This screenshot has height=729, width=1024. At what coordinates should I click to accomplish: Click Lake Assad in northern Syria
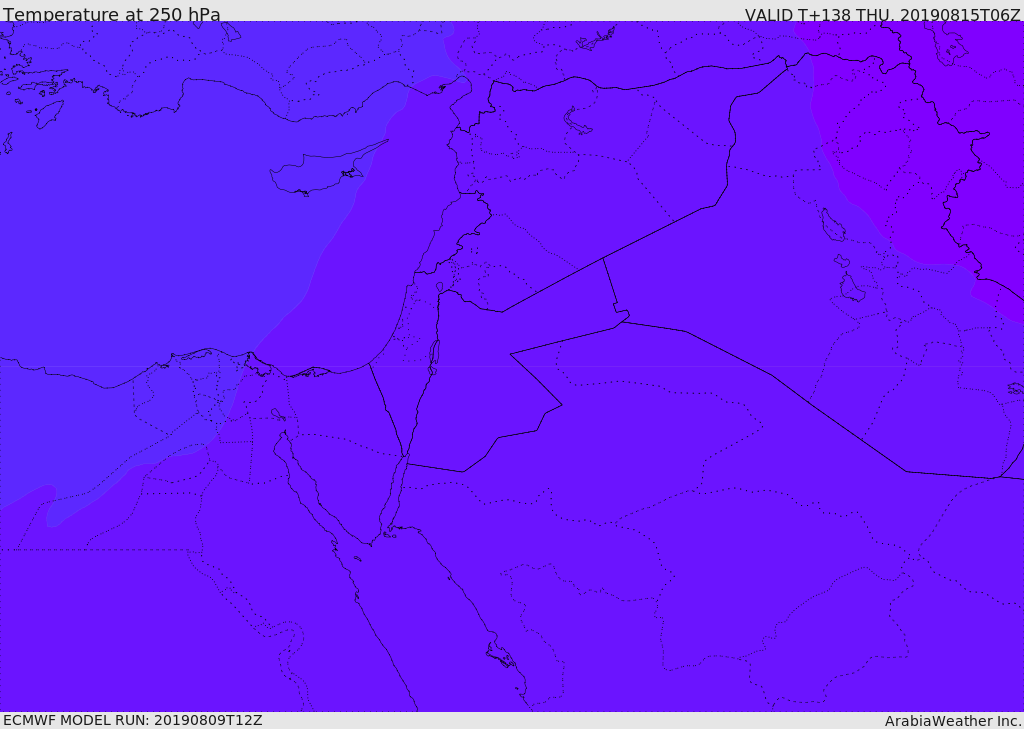click(x=577, y=121)
